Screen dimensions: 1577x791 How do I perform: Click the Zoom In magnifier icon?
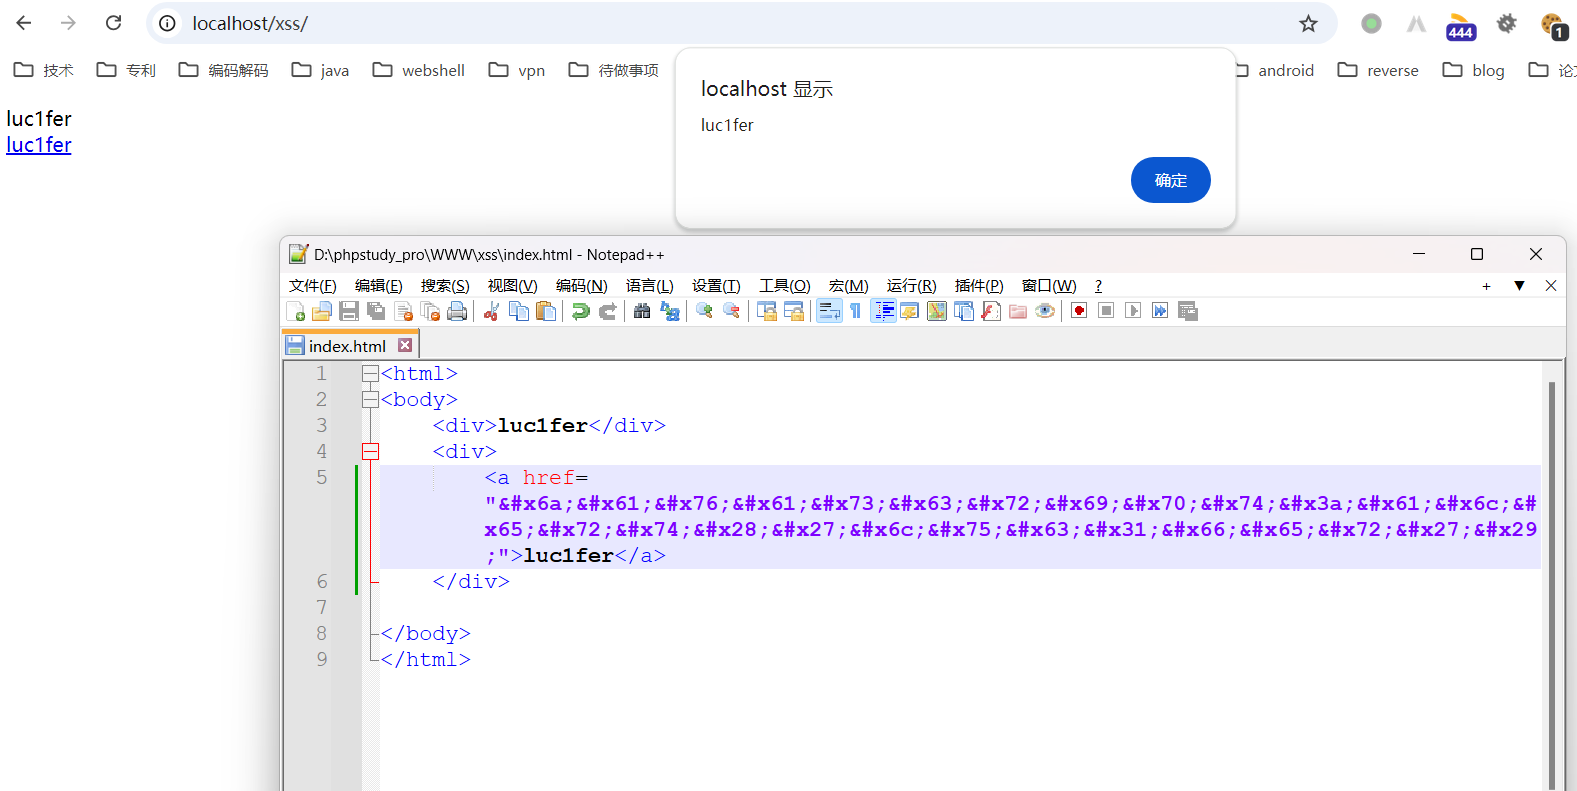pos(704,311)
